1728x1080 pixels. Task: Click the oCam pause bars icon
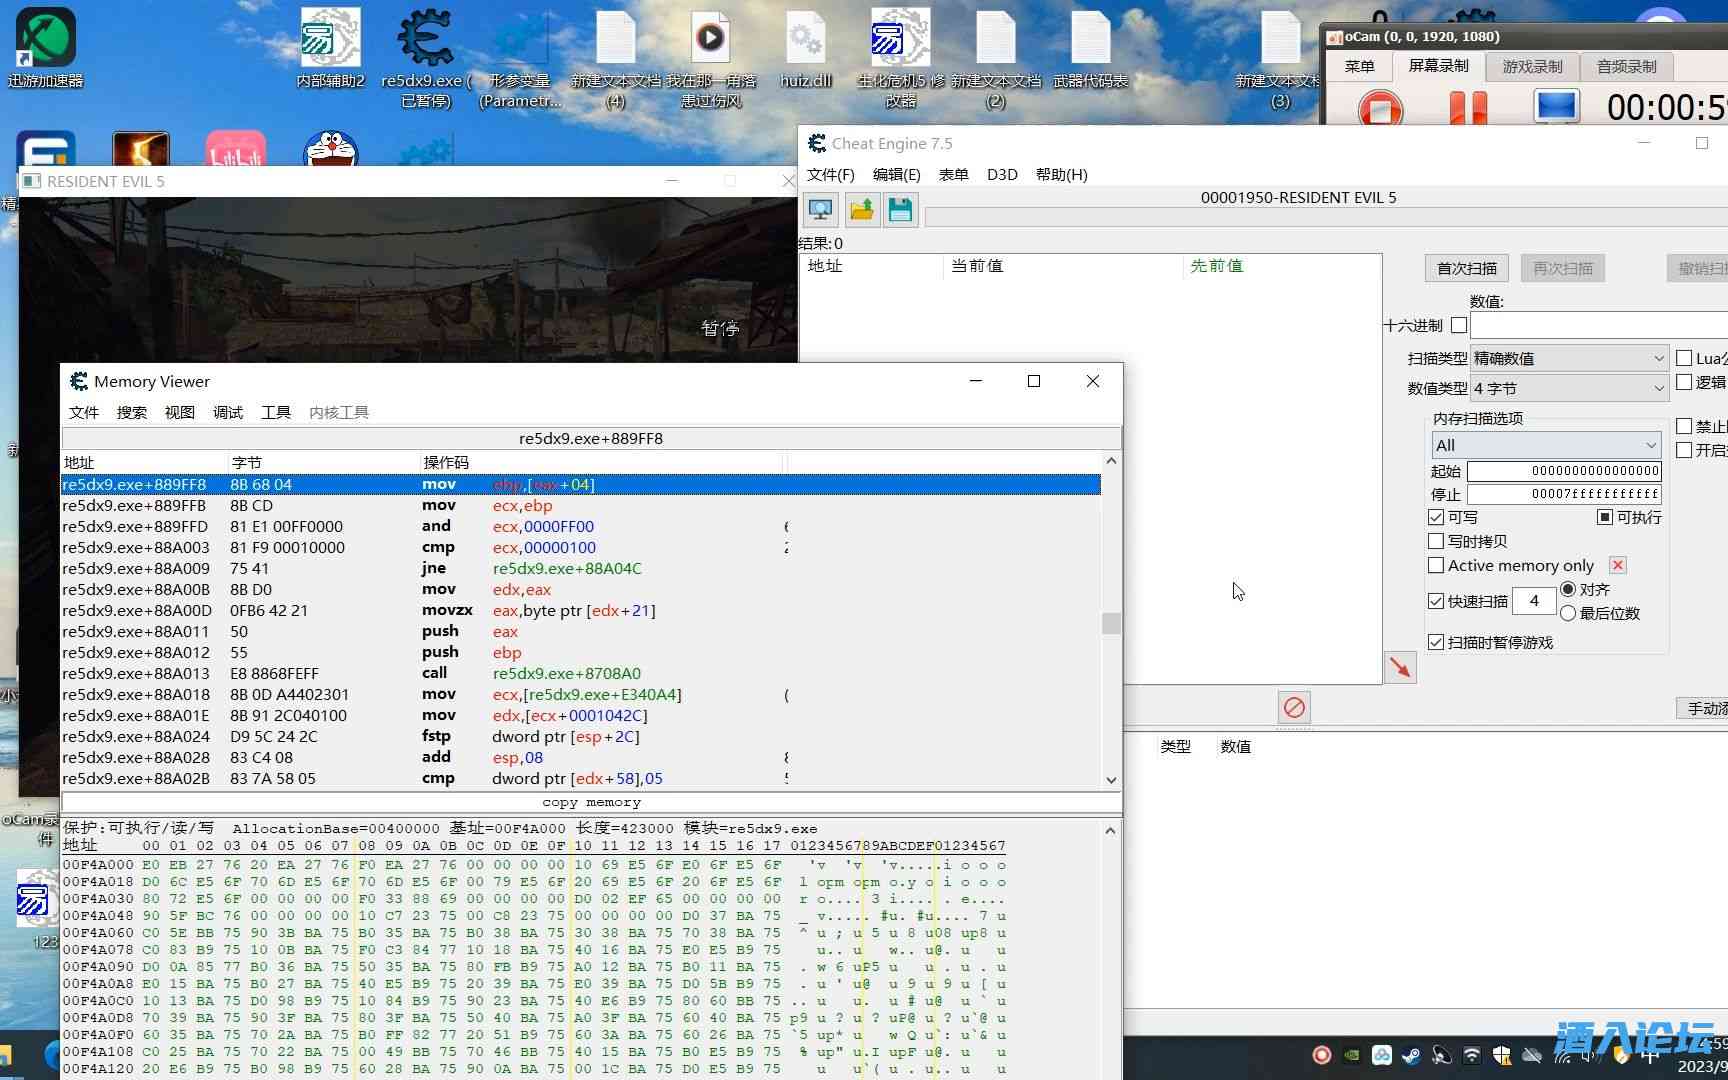[x=1467, y=107]
